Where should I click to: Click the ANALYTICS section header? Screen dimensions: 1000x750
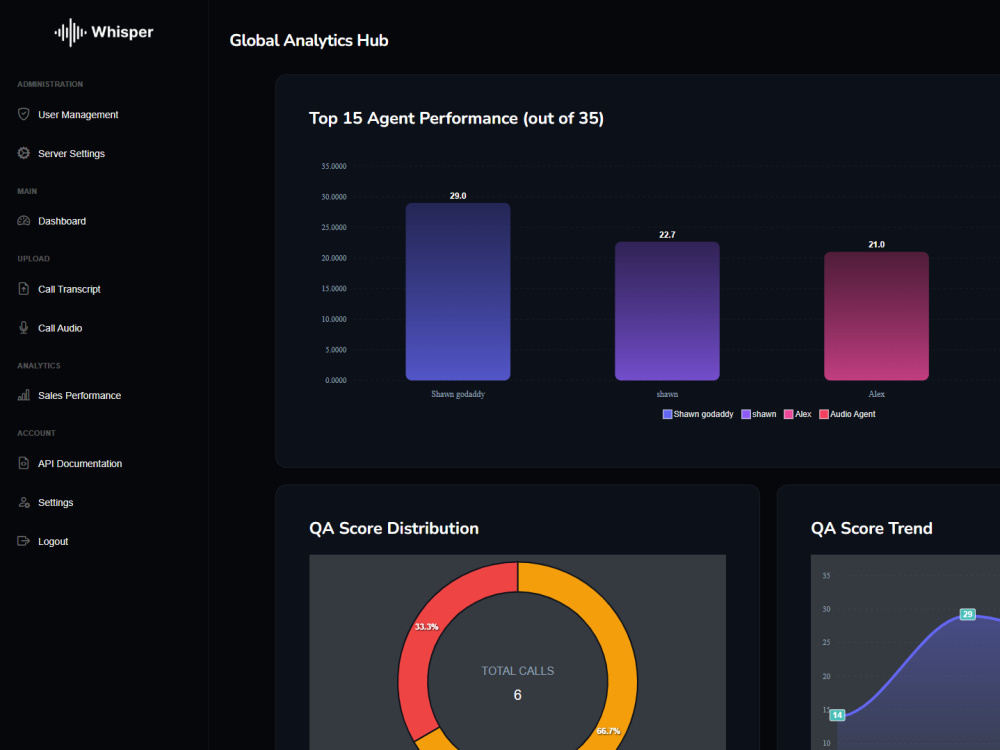click(39, 366)
